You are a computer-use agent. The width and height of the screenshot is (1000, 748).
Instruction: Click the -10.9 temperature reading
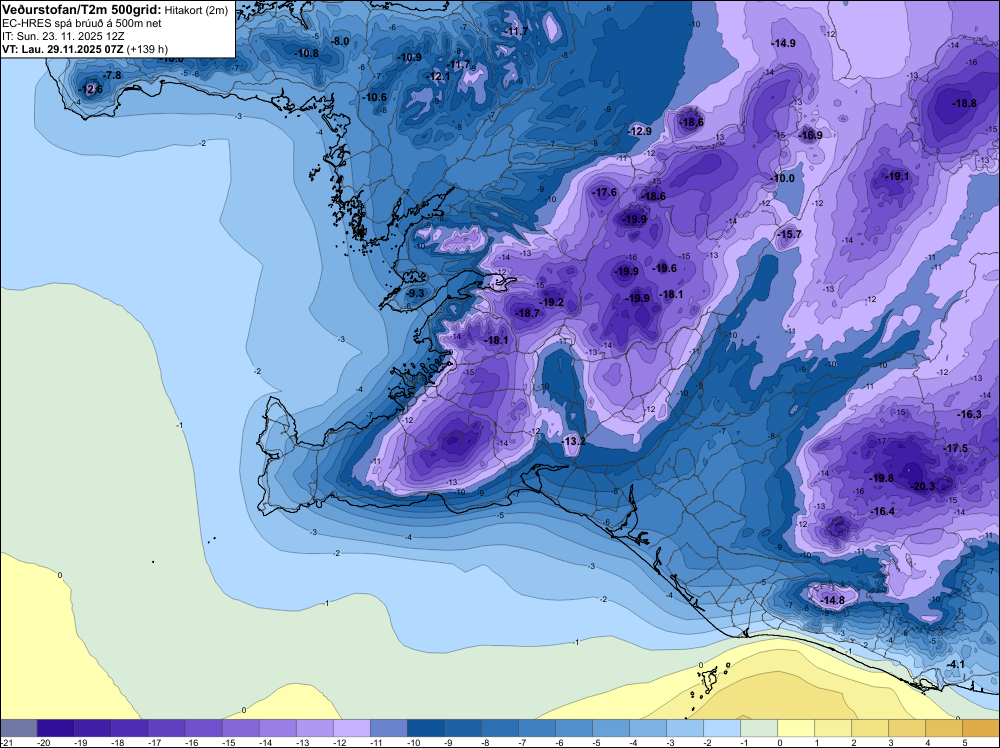coord(410,57)
